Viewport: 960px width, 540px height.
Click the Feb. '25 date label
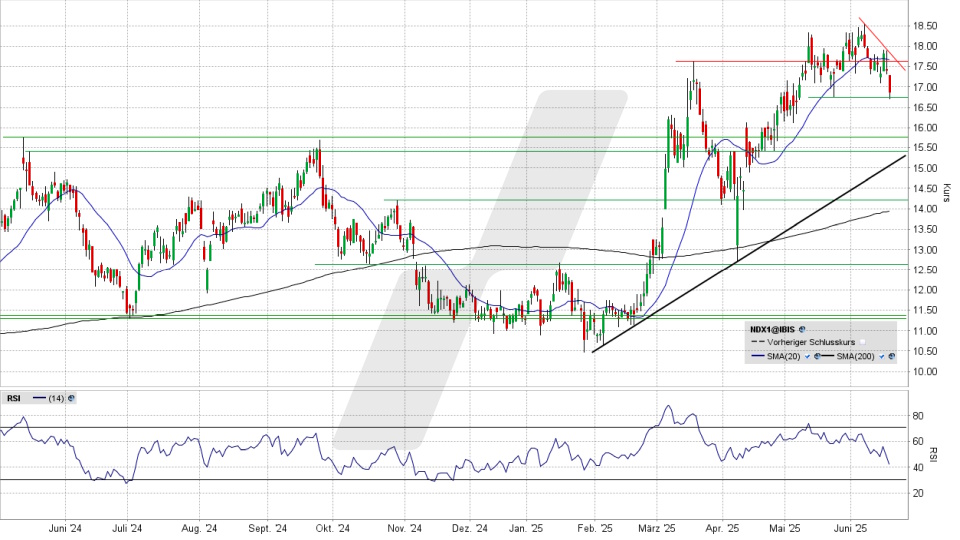click(595, 528)
